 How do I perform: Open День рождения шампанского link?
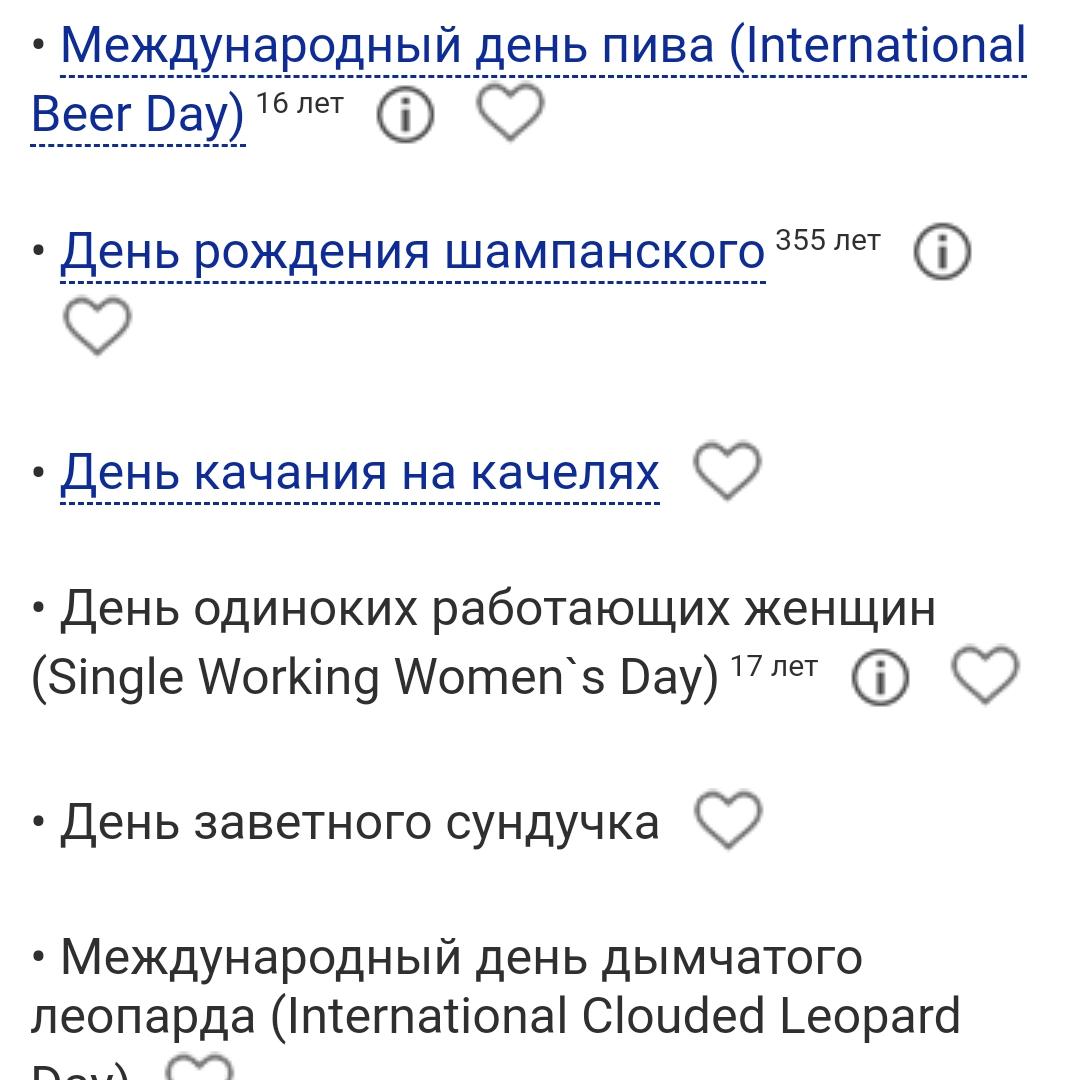pyautogui.click(x=413, y=251)
